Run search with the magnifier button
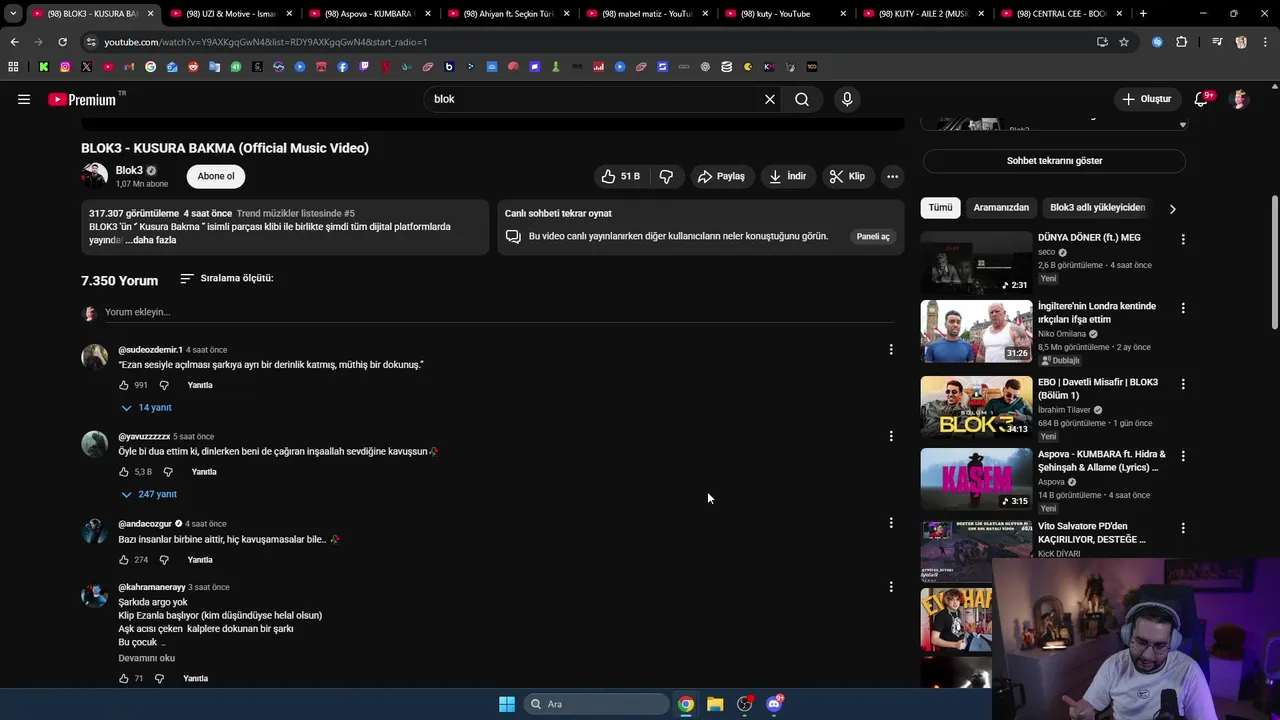Viewport: 1280px width, 720px height. (x=802, y=99)
